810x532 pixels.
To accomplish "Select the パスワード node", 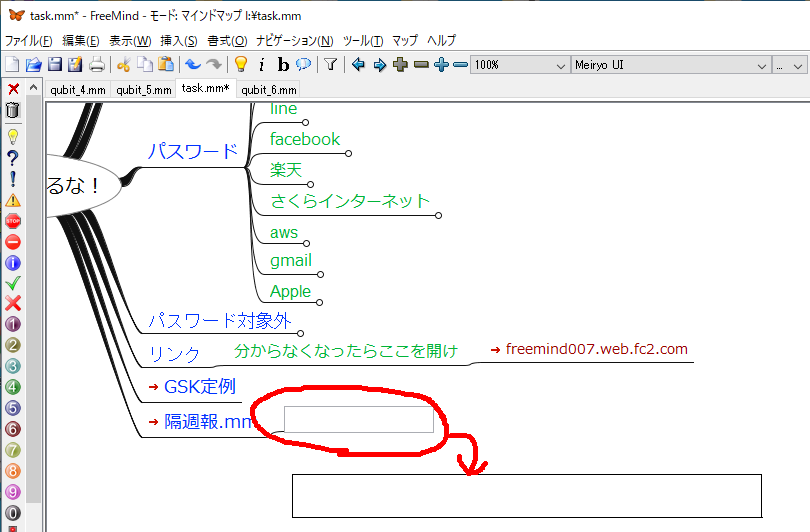I will (193, 152).
